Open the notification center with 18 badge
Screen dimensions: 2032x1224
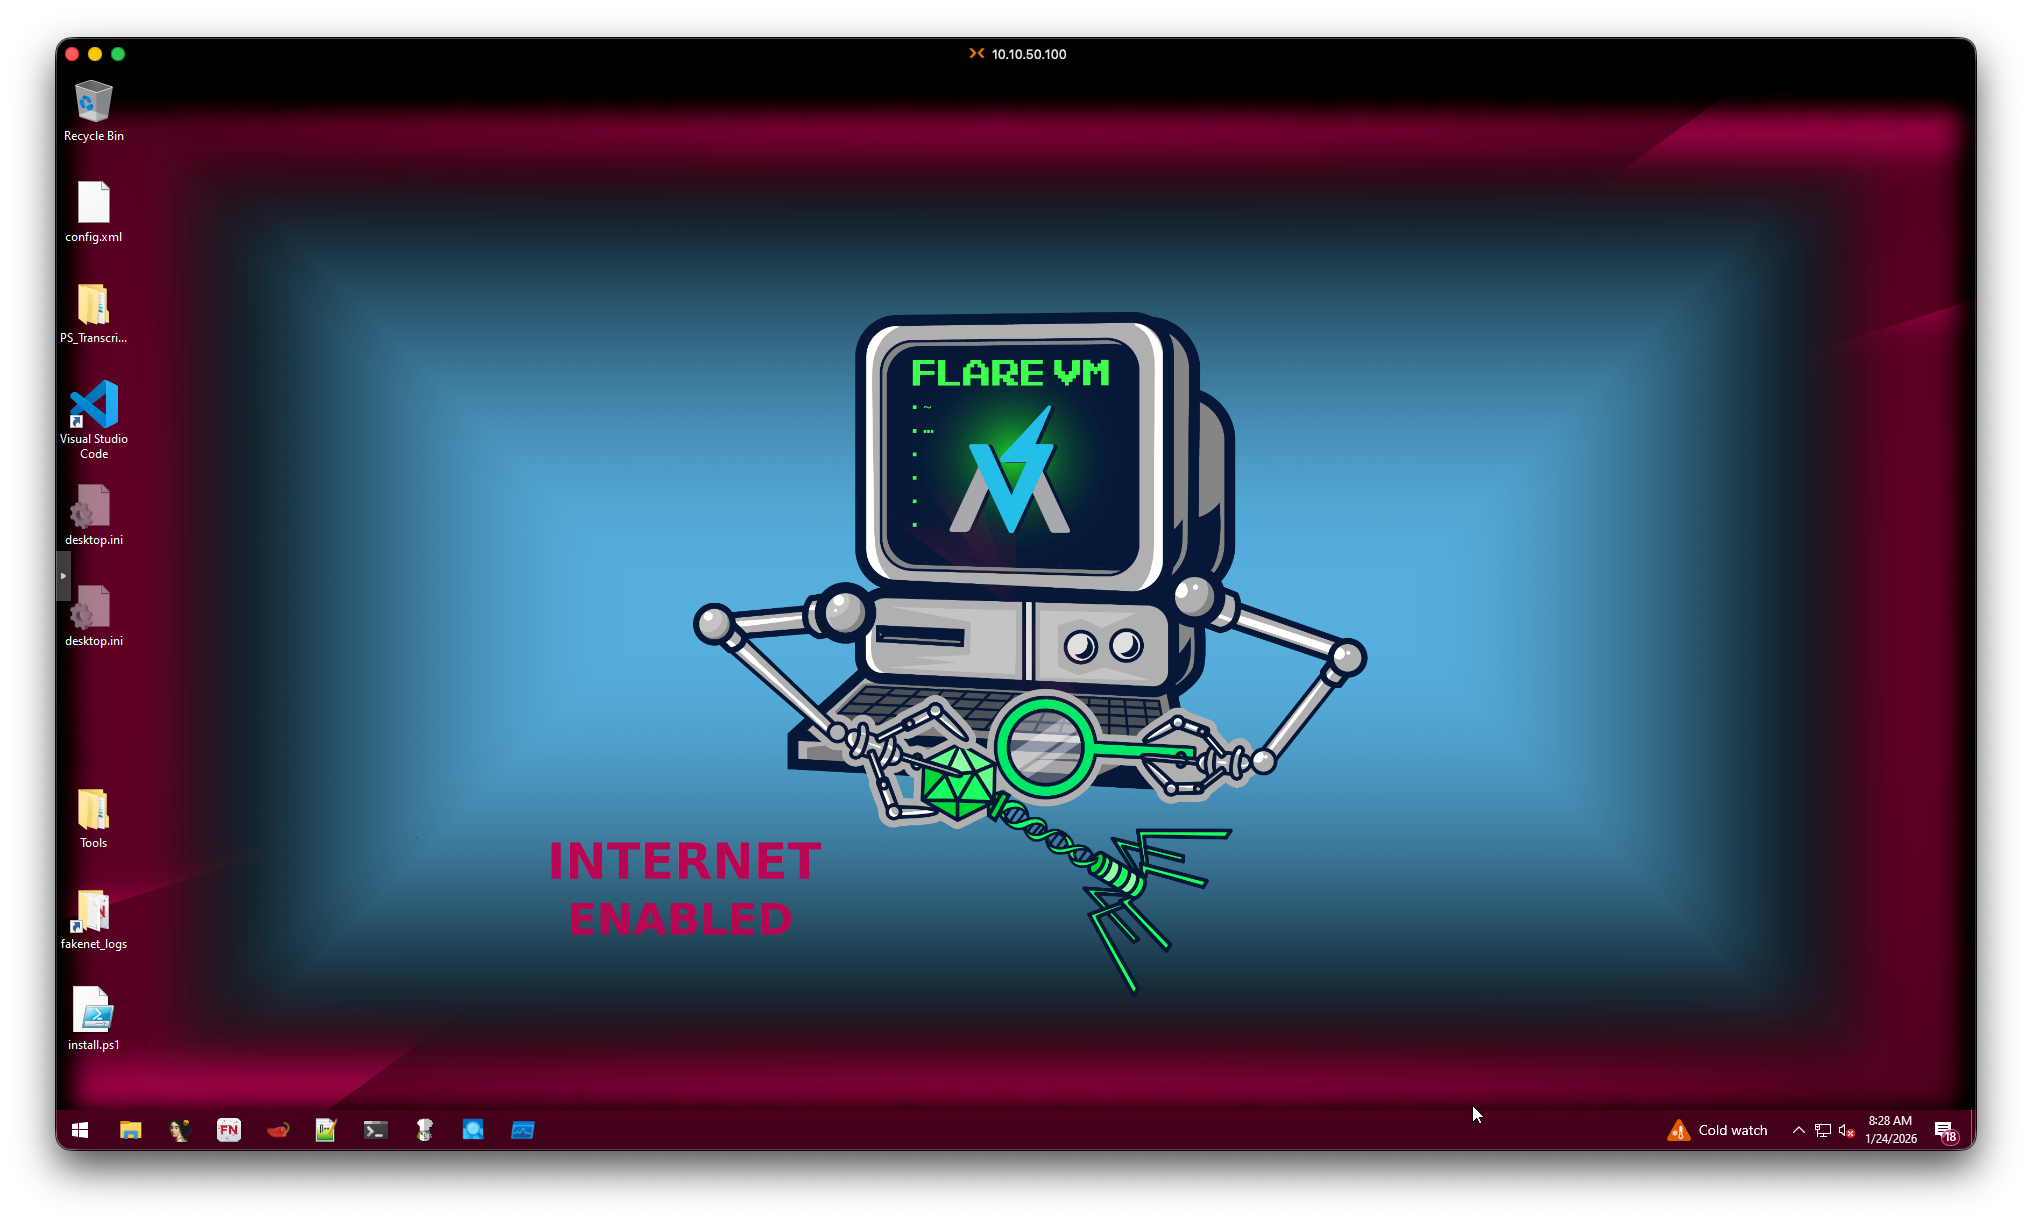pos(1944,1130)
